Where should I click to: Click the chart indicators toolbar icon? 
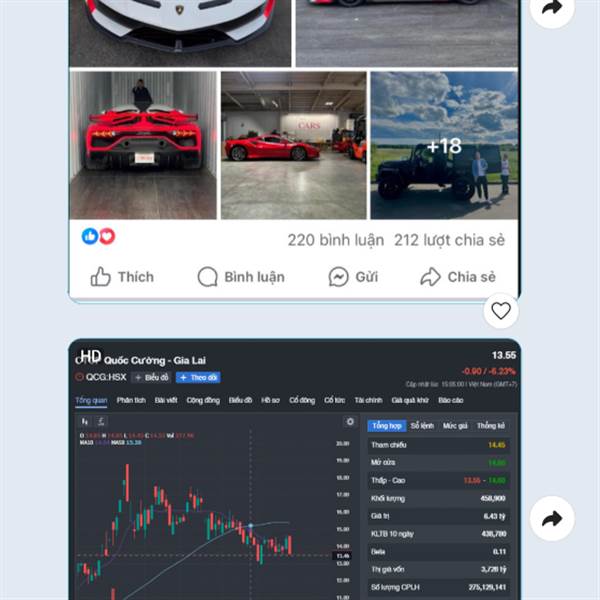point(101,422)
